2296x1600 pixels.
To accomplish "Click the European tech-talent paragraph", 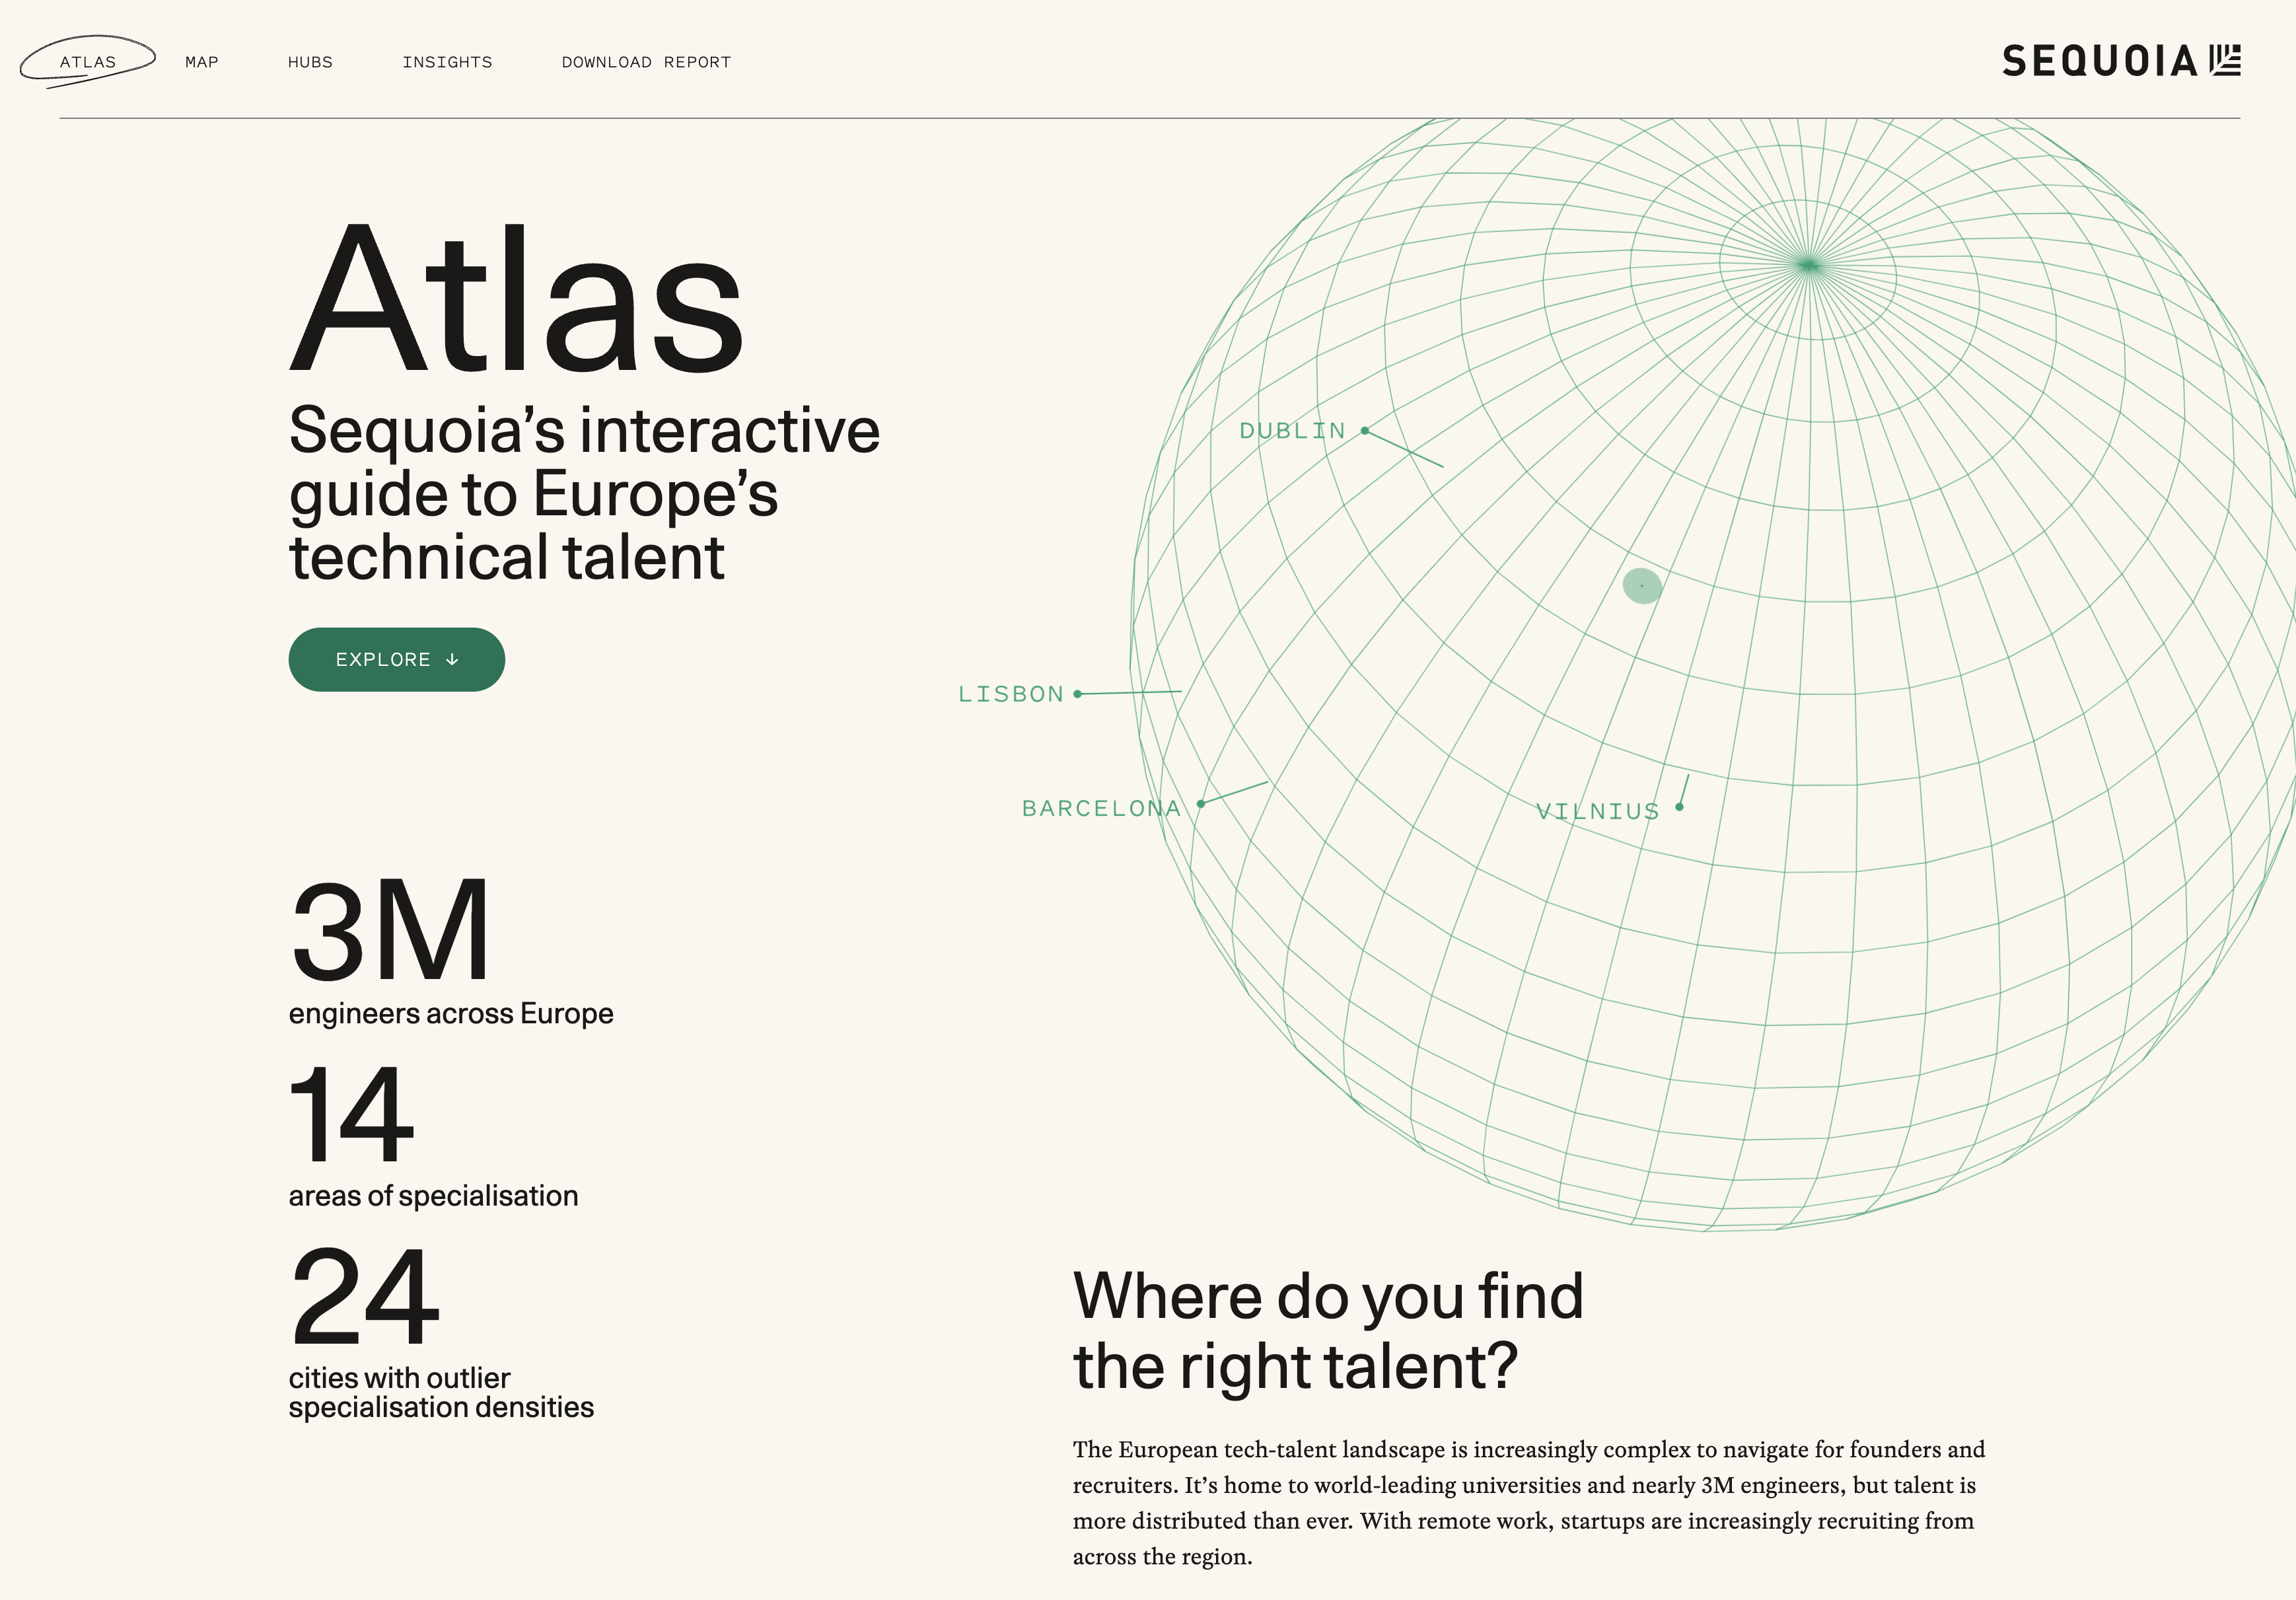I will tap(1529, 1503).
